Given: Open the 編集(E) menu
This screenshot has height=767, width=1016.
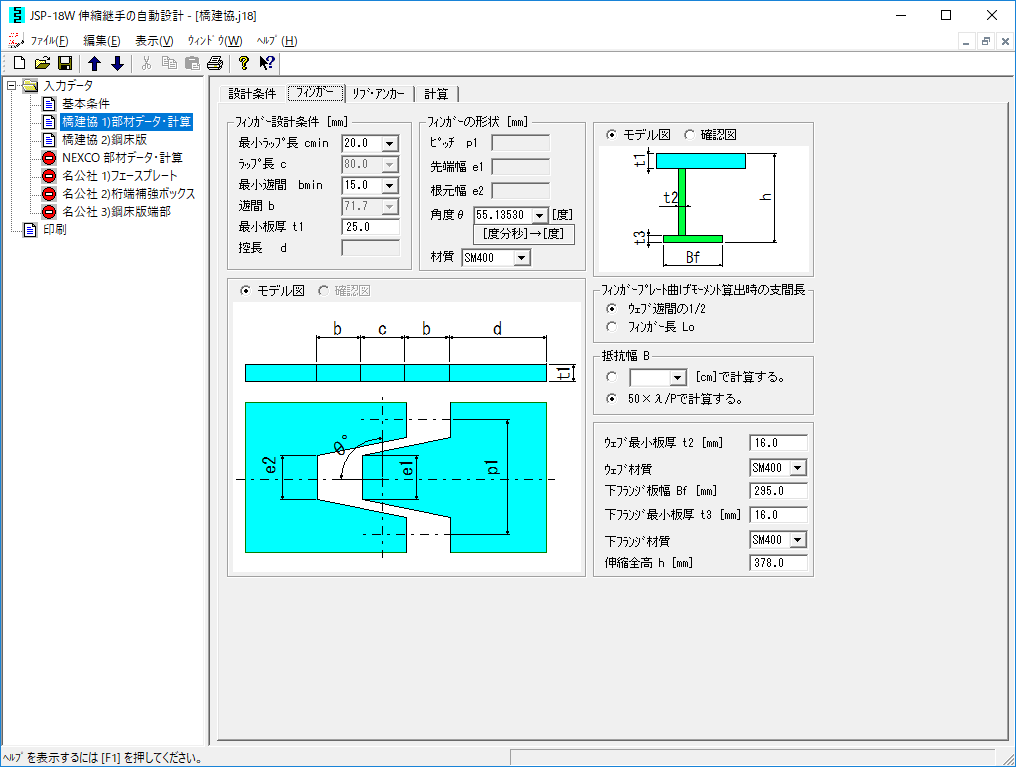Looking at the screenshot, I should click(x=101, y=41).
